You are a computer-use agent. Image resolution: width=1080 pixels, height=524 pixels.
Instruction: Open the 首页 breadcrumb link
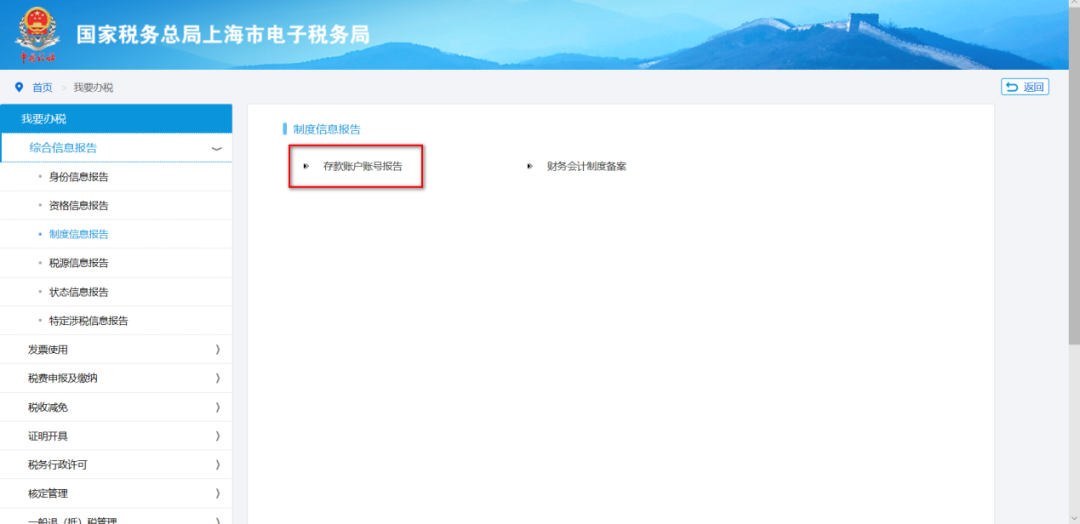click(x=42, y=87)
